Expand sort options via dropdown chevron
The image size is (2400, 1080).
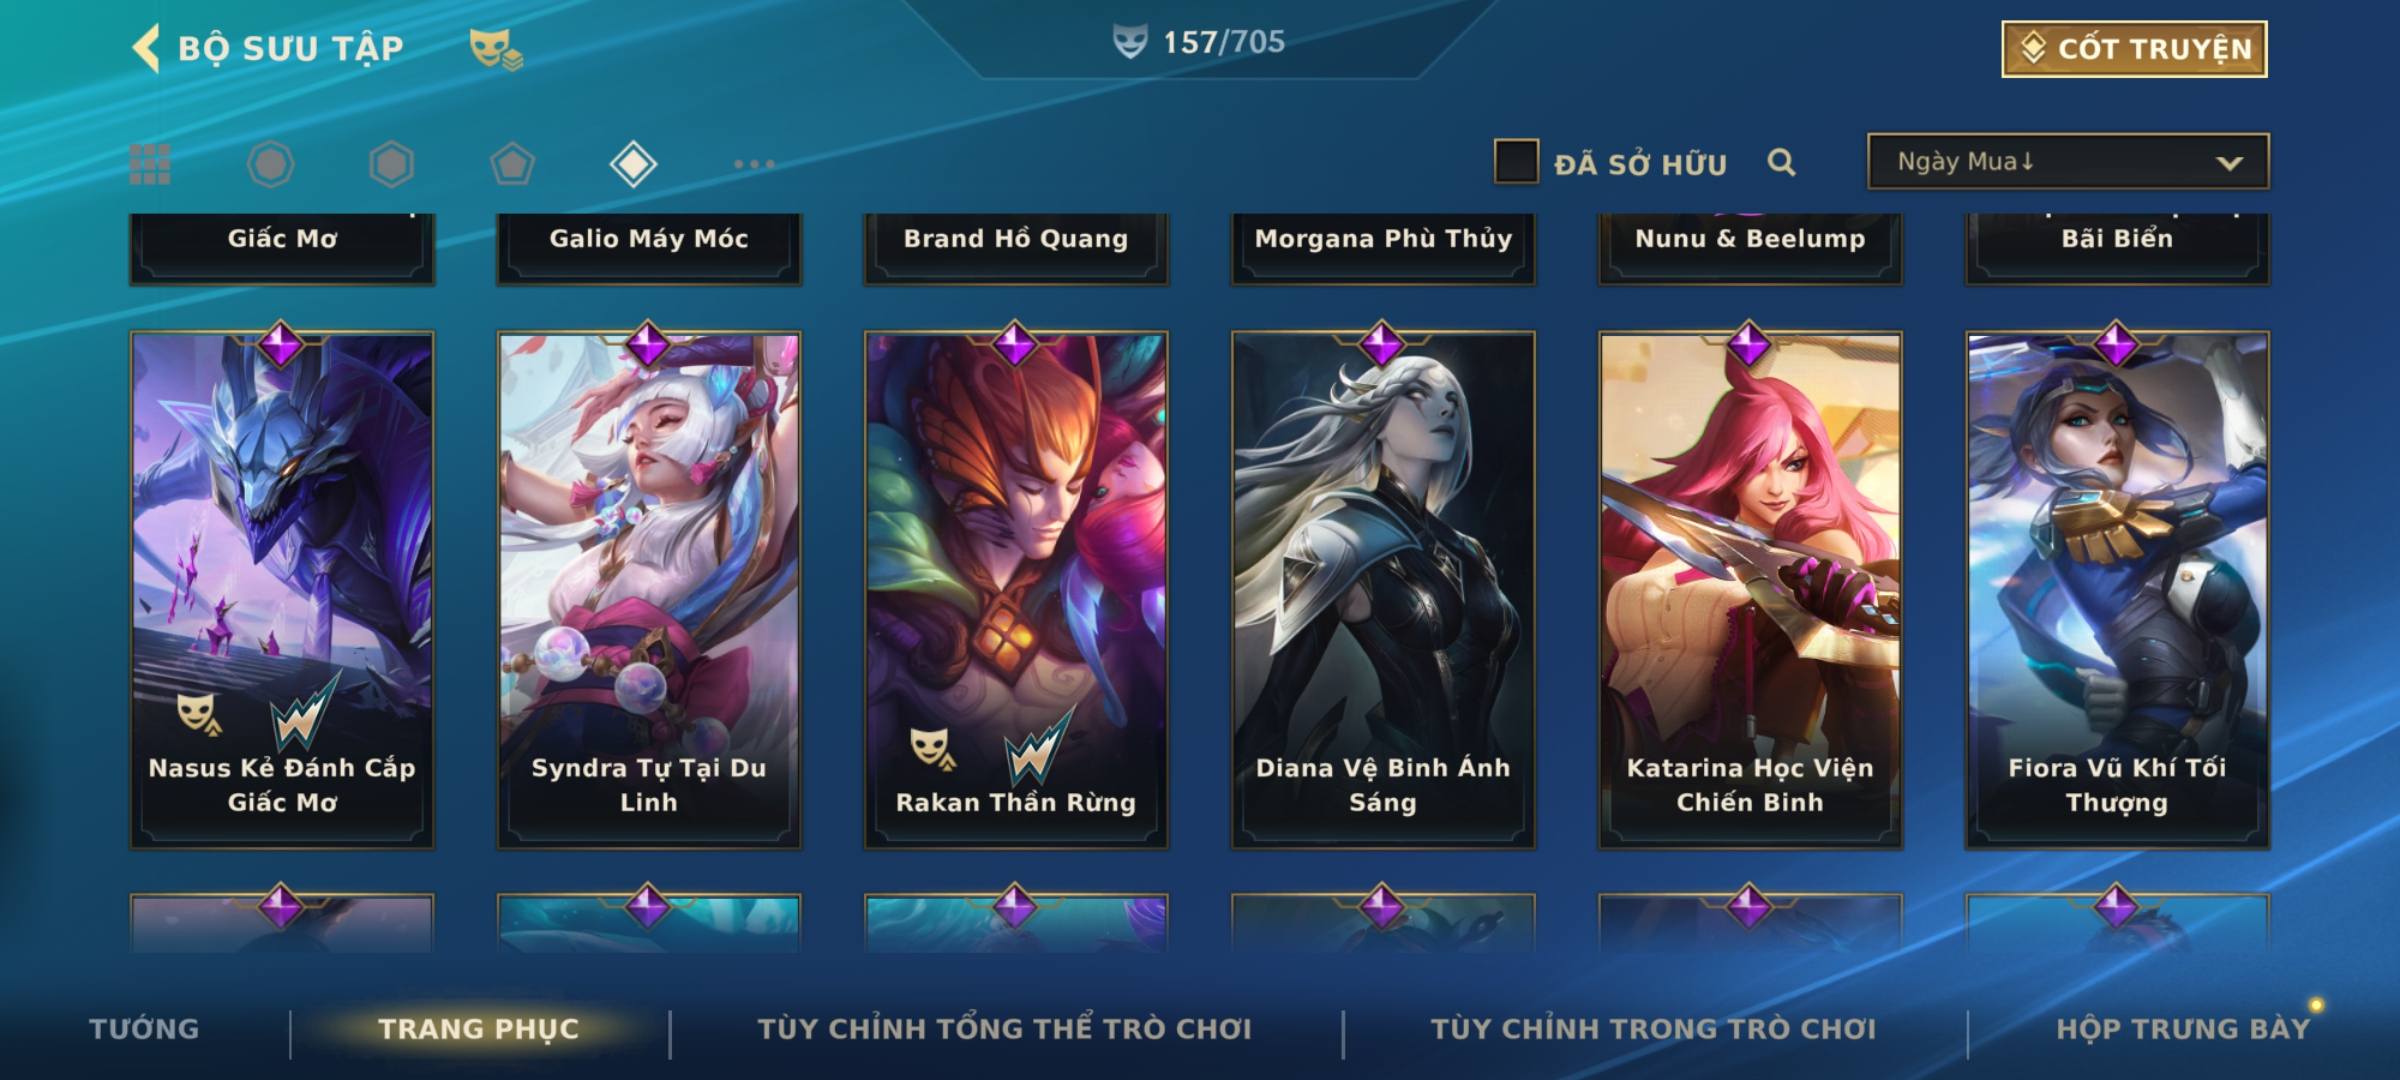2230,163
